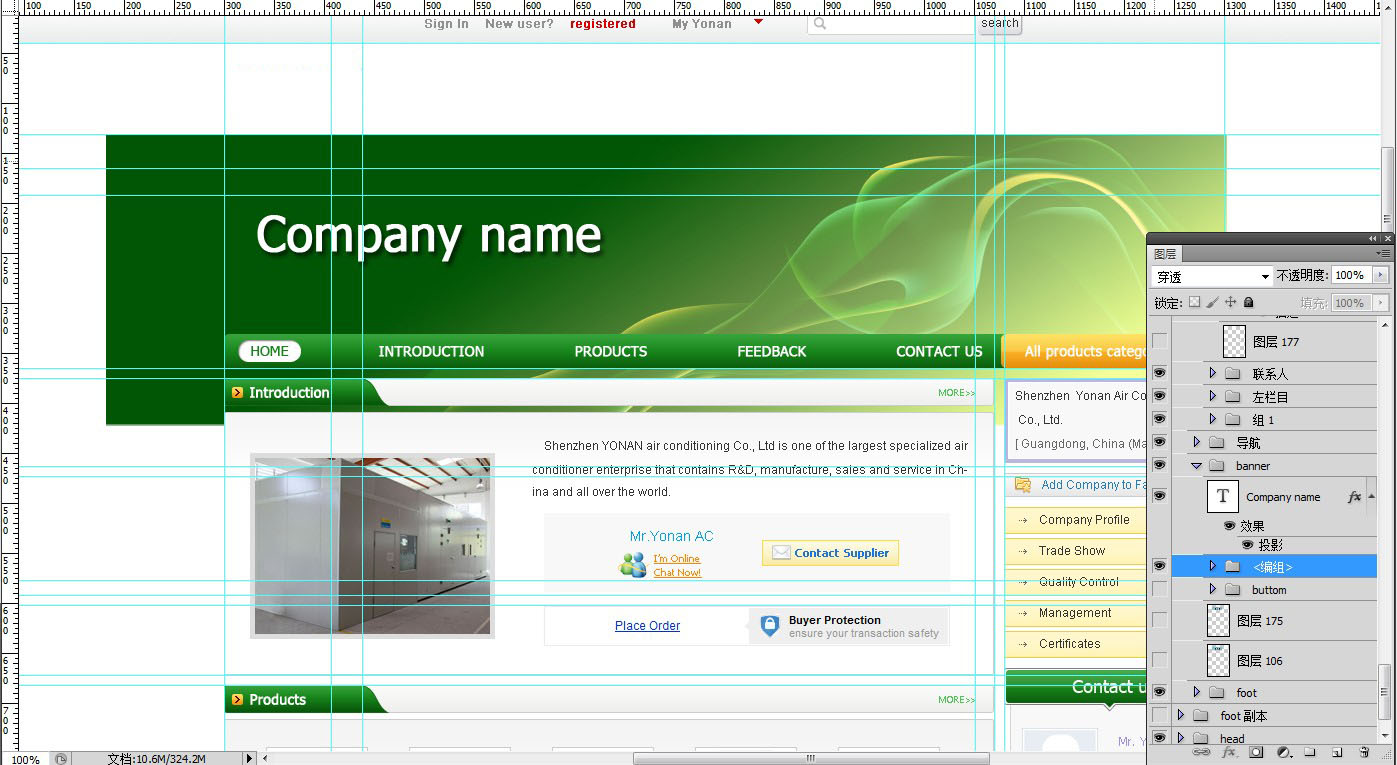Click the create new layer icon
This screenshot has height=765, width=1397.
tap(1336, 752)
